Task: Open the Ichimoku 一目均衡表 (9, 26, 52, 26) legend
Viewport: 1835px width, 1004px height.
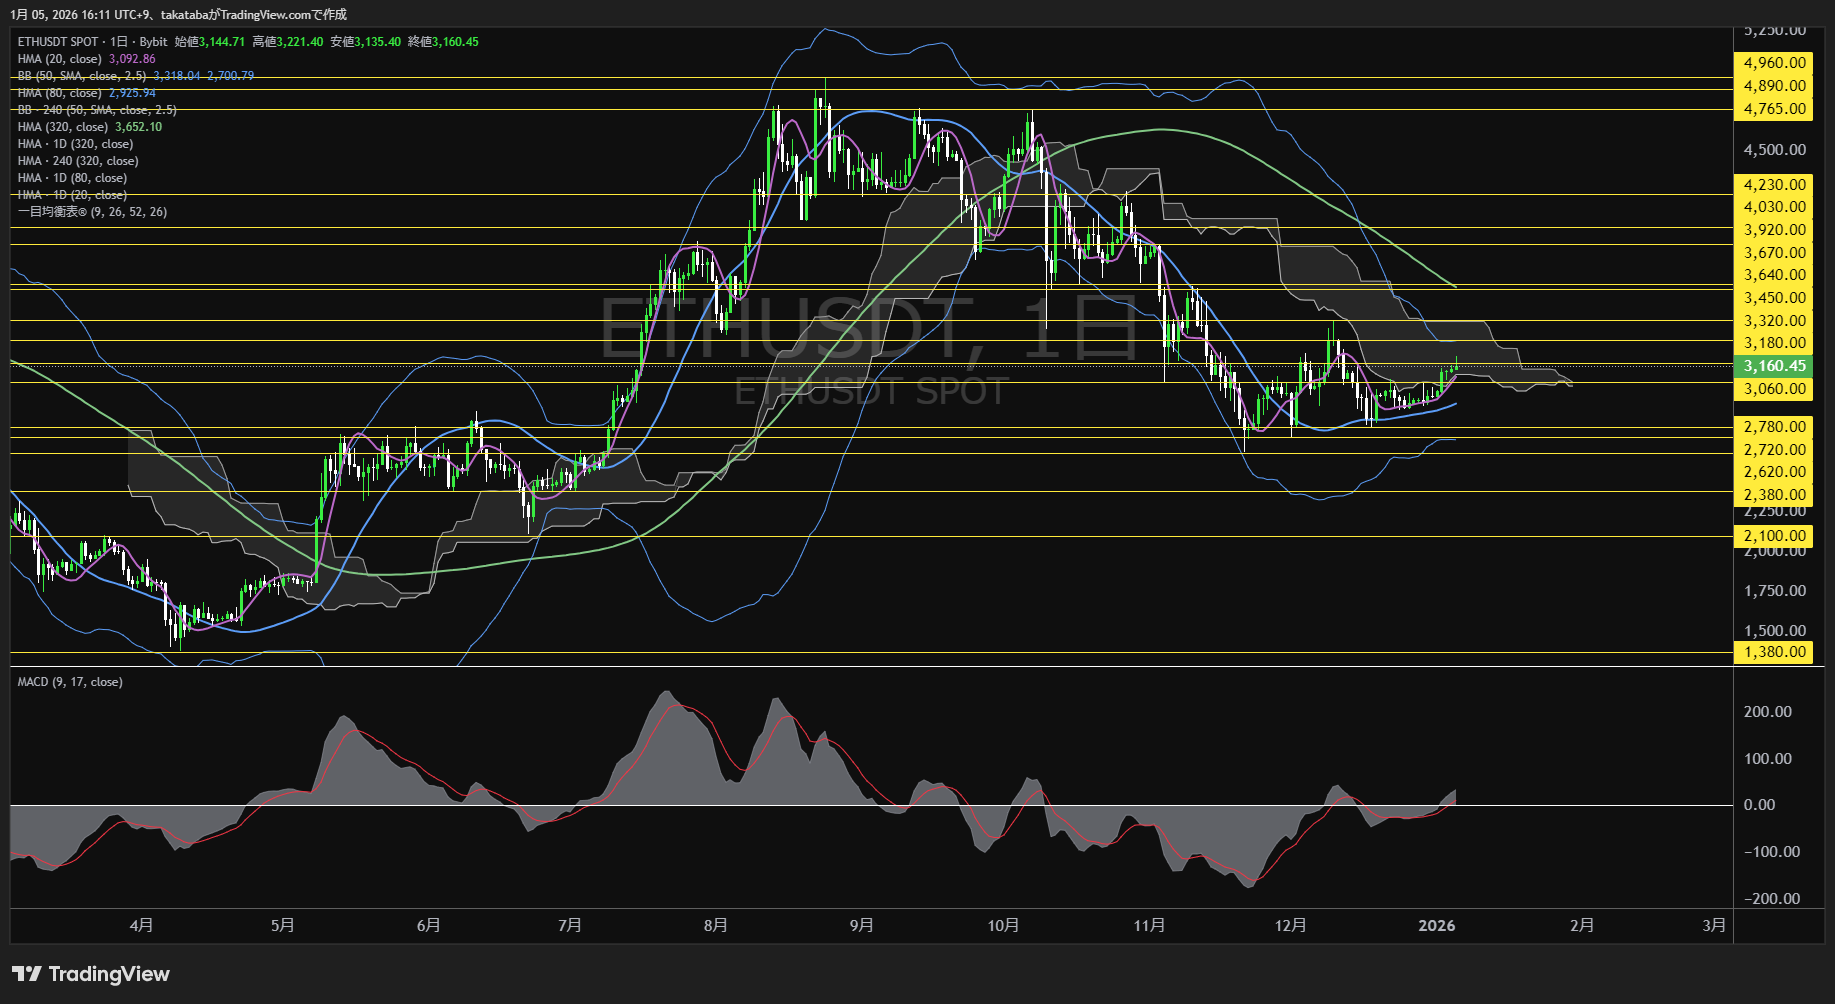Action: pos(92,212)
